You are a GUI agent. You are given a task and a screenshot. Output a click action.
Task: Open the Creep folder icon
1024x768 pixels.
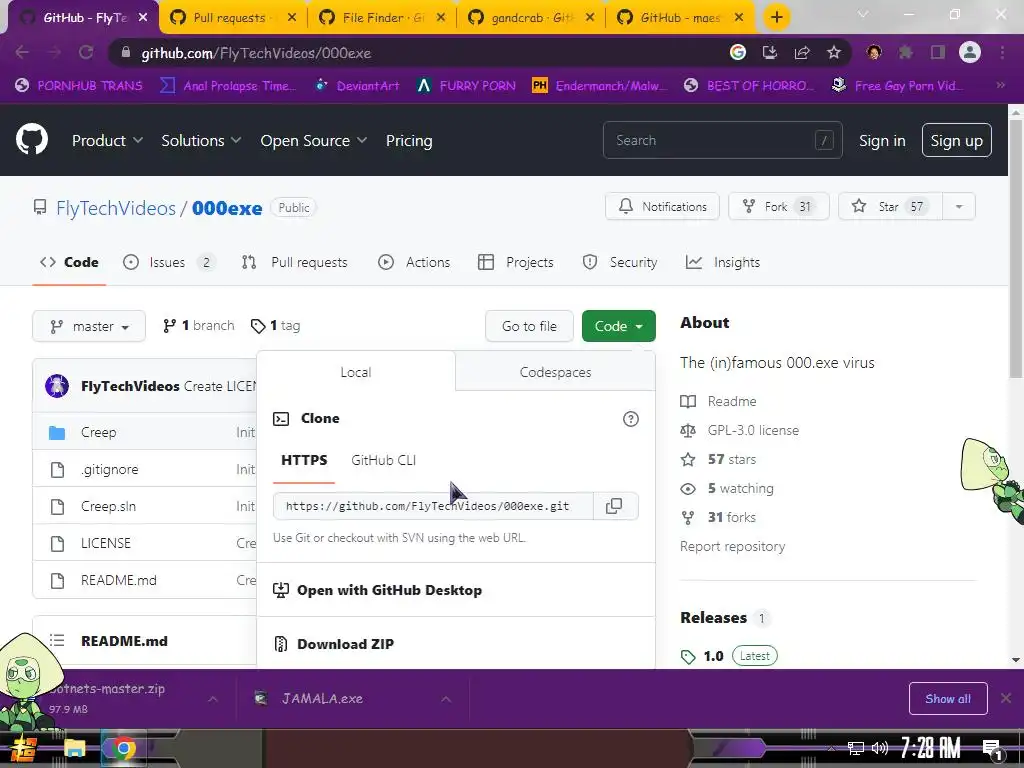pos(57,432)
